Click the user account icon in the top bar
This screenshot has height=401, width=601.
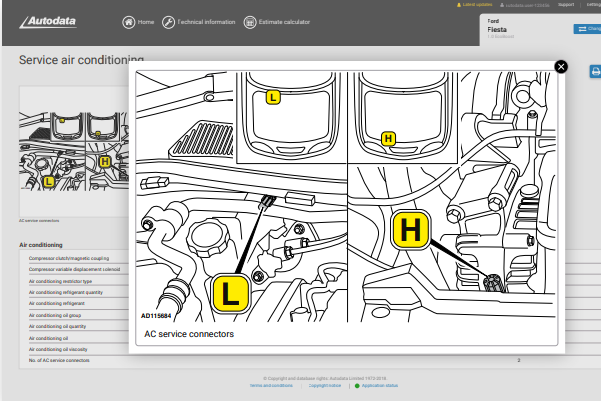click(502, 5)
